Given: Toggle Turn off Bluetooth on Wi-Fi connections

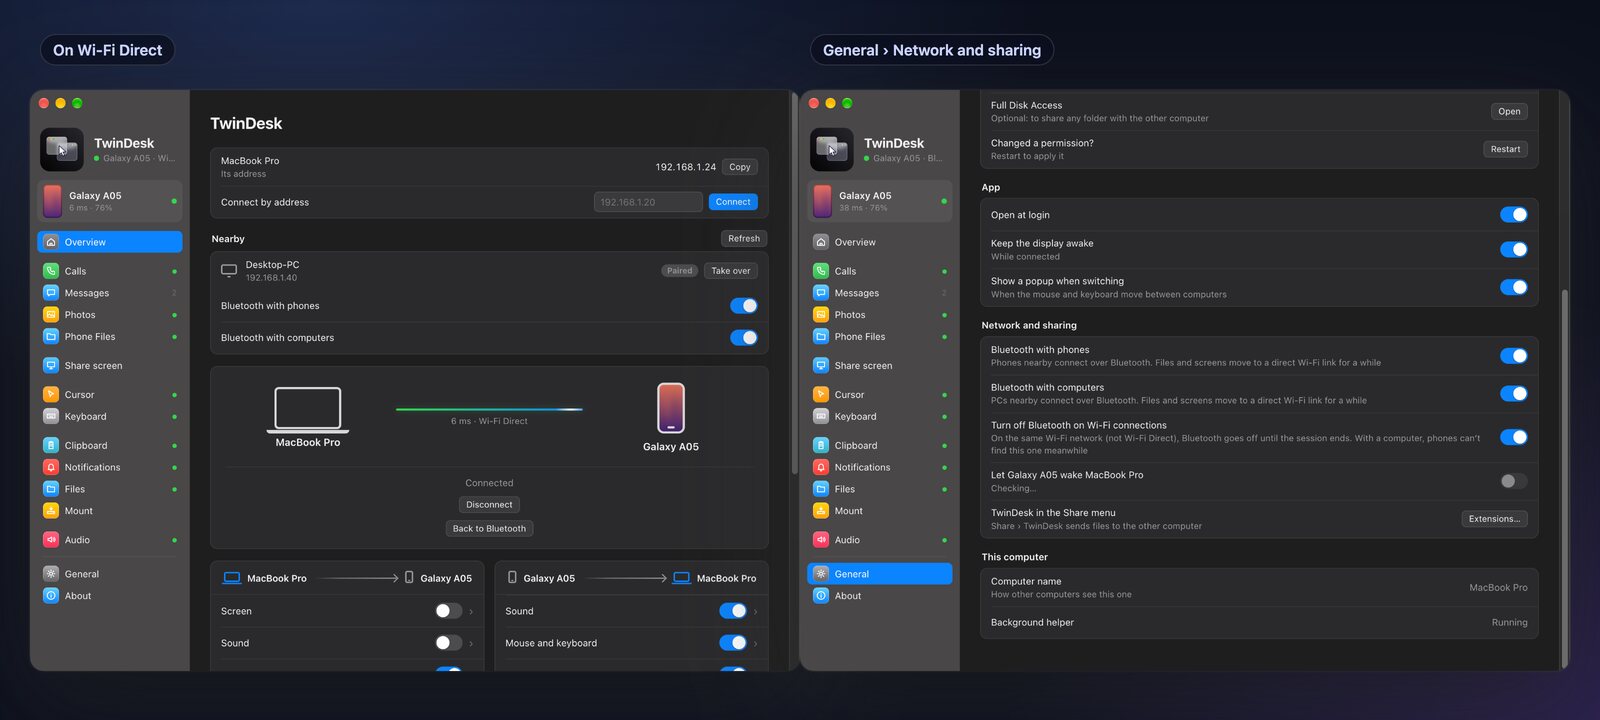Looking at the screenshot, I should (1514, 437).
